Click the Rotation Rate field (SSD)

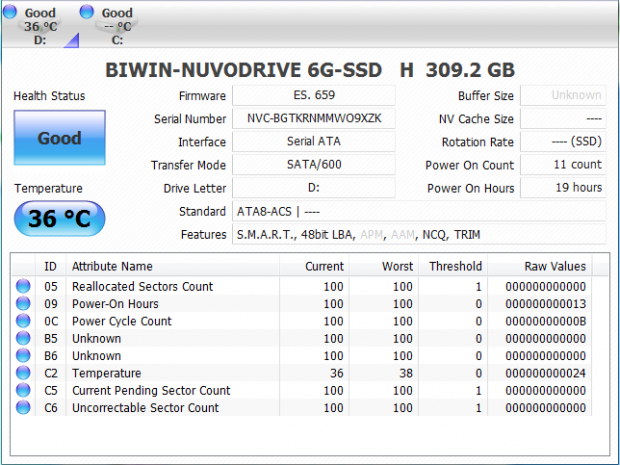point(563,142)
